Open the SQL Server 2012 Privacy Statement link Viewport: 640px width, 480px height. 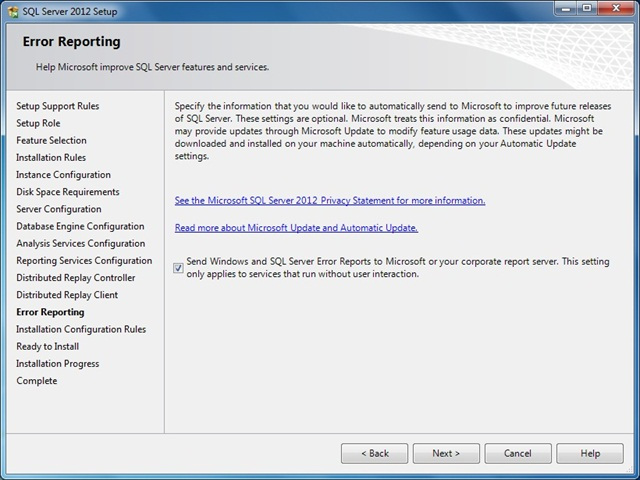tap(330, 200)
